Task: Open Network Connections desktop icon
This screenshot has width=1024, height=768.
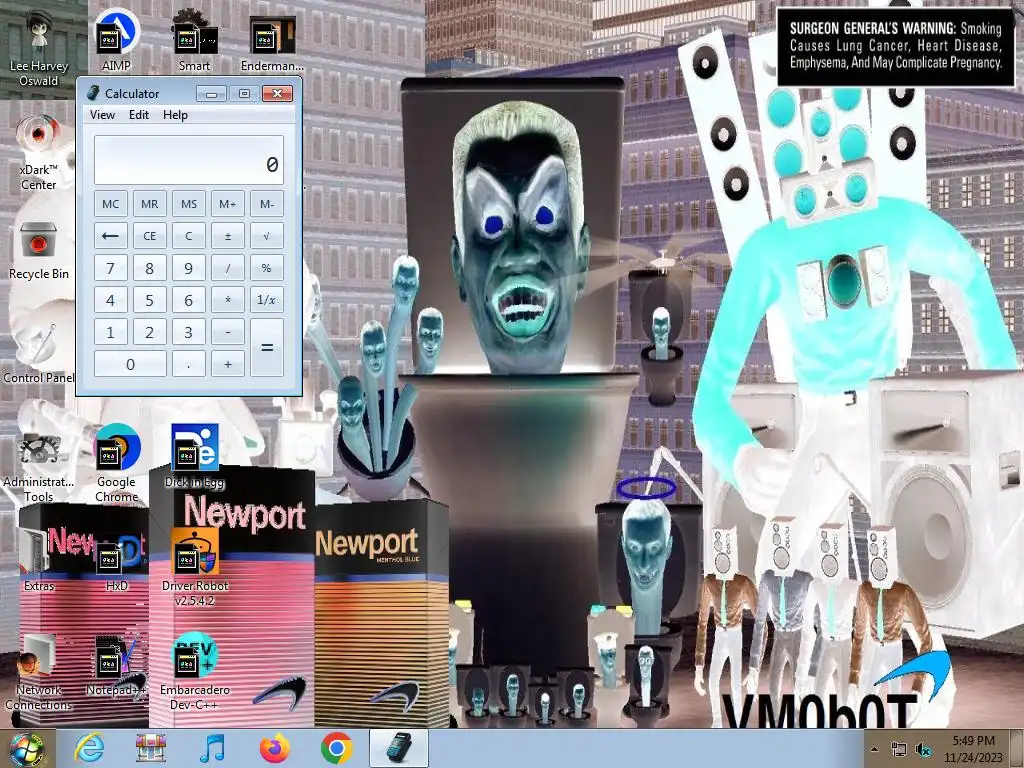Action: (x=39, y=673)
